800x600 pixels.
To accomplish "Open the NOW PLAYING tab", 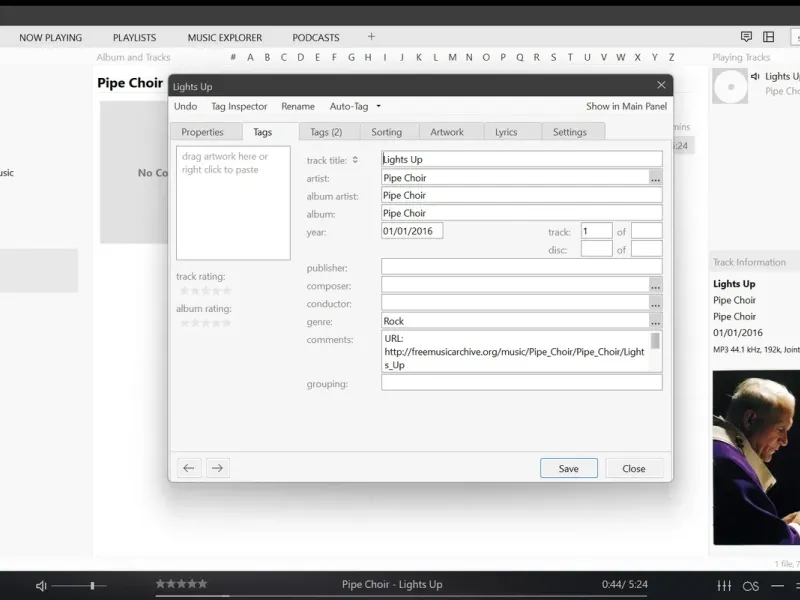I will click(x=51, y=38).
